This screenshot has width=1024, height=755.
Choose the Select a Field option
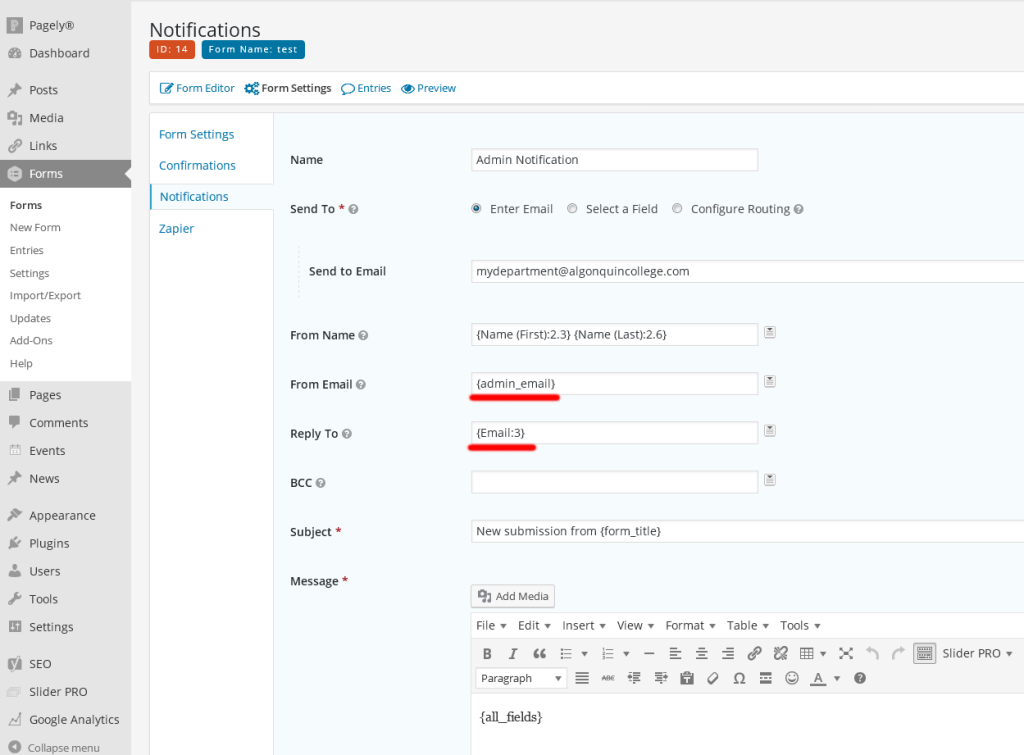point(572,208)
